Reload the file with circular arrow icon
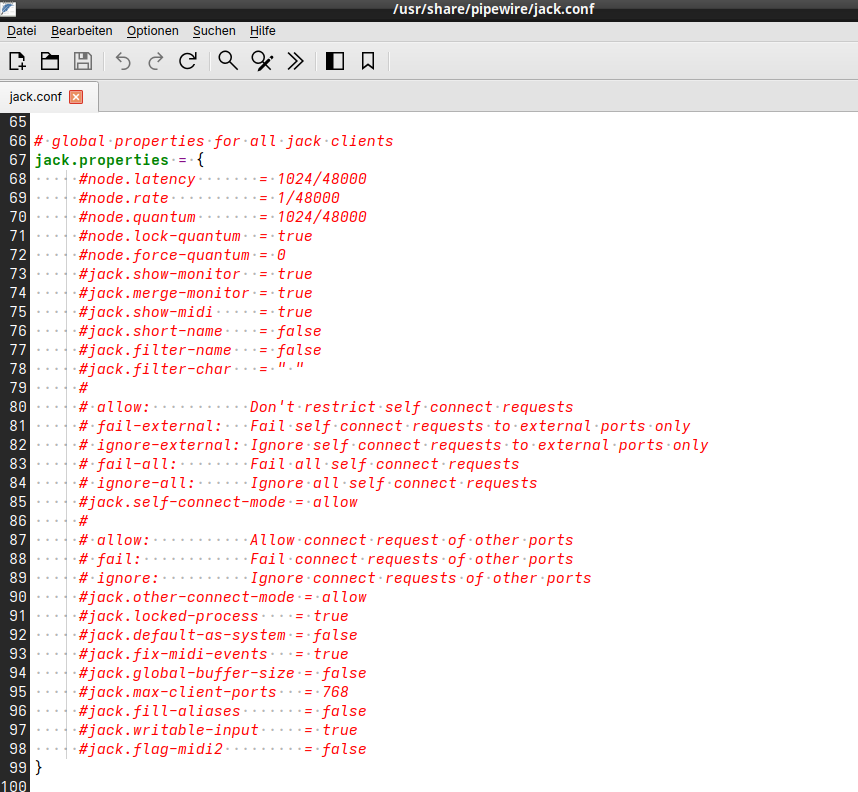 coord(187,61)
